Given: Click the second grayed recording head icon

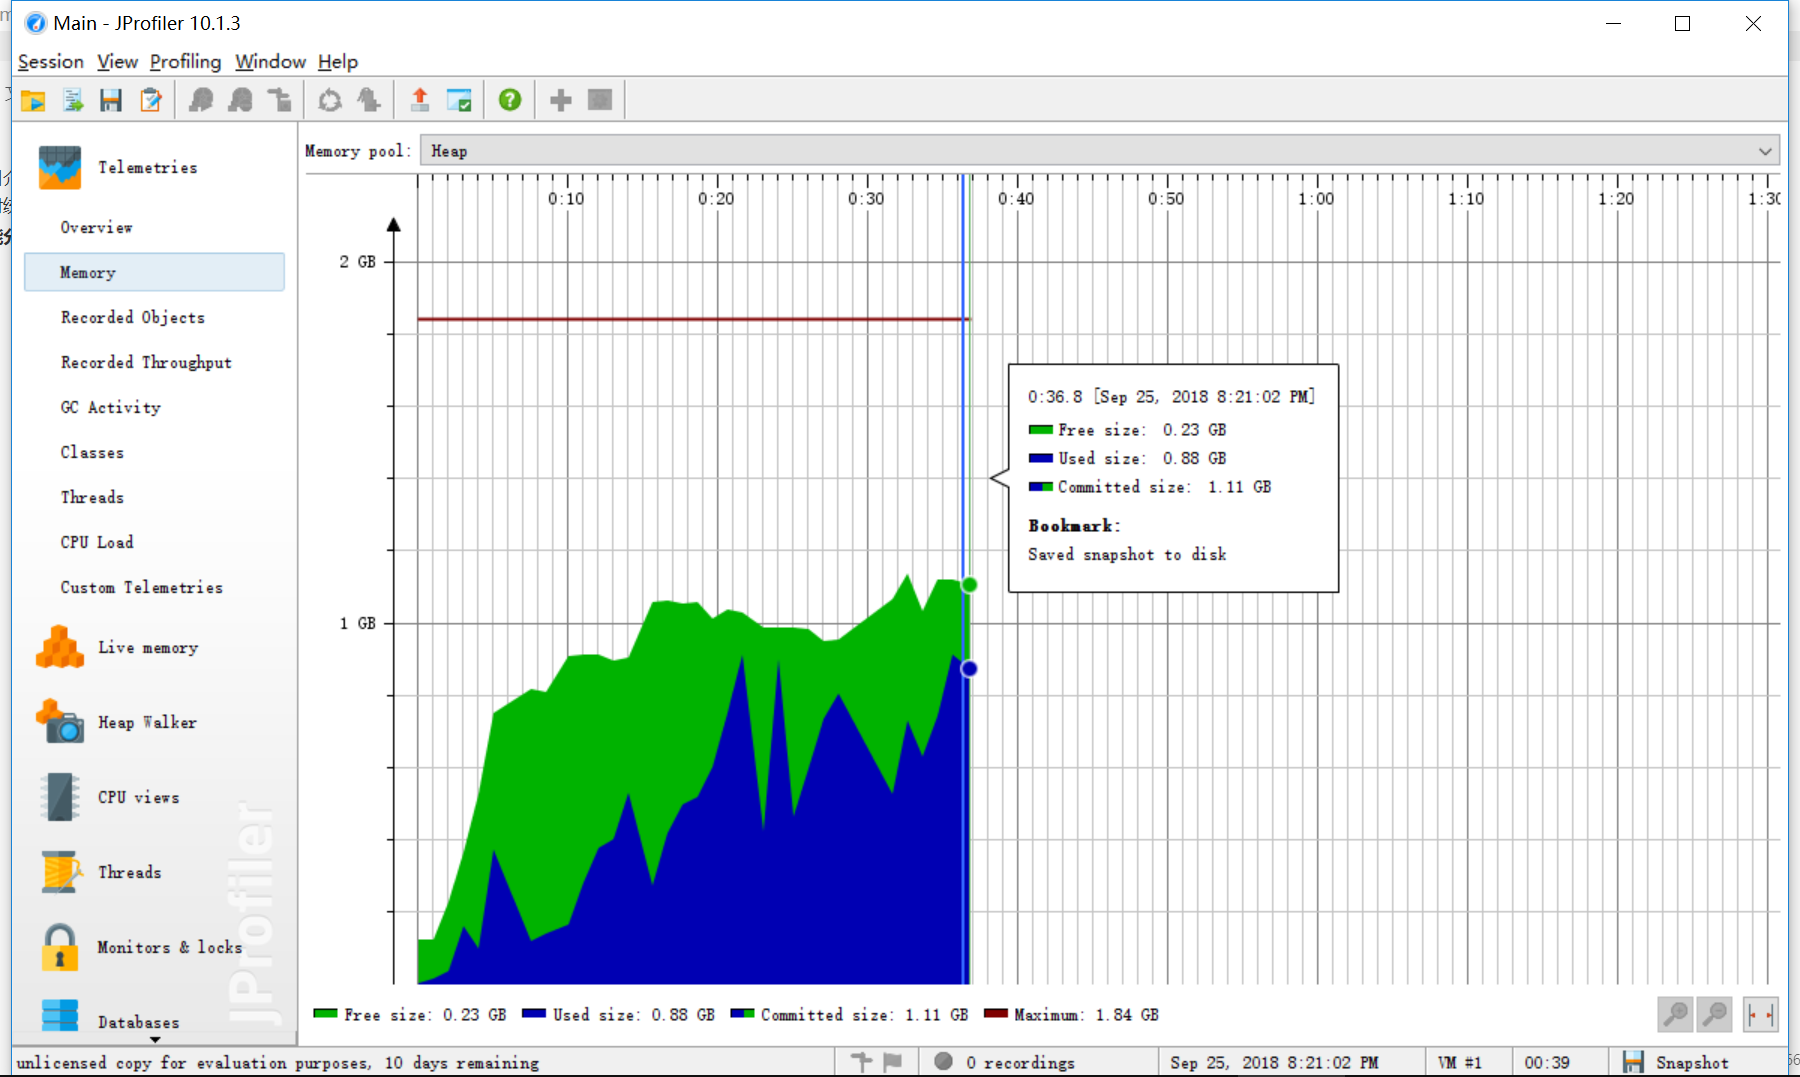Looking at the screenshot, I should 241,100.
